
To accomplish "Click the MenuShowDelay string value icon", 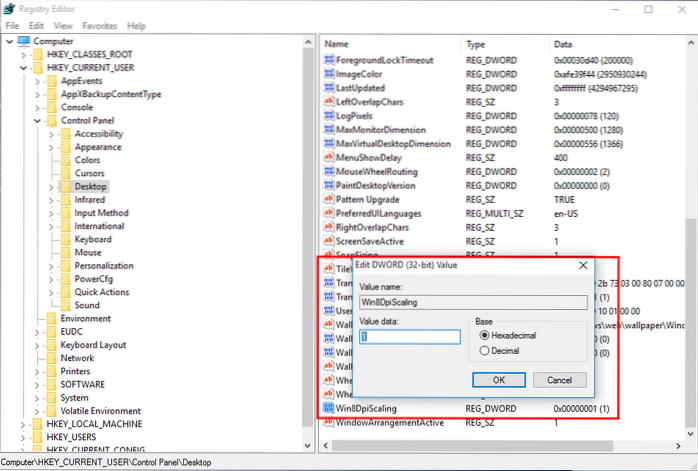I will pos(329,158).
